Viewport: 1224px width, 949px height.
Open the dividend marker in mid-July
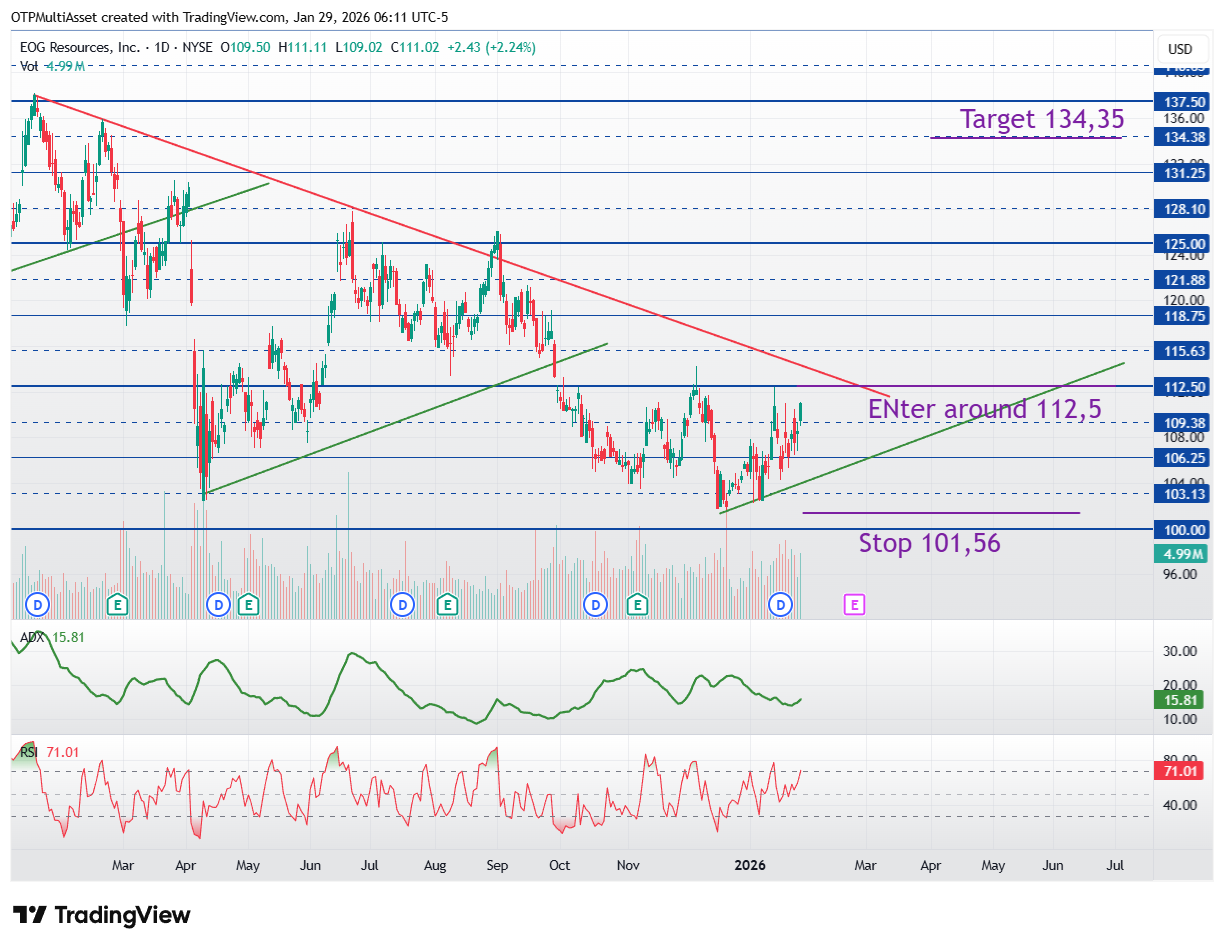[x=402, y=604]
